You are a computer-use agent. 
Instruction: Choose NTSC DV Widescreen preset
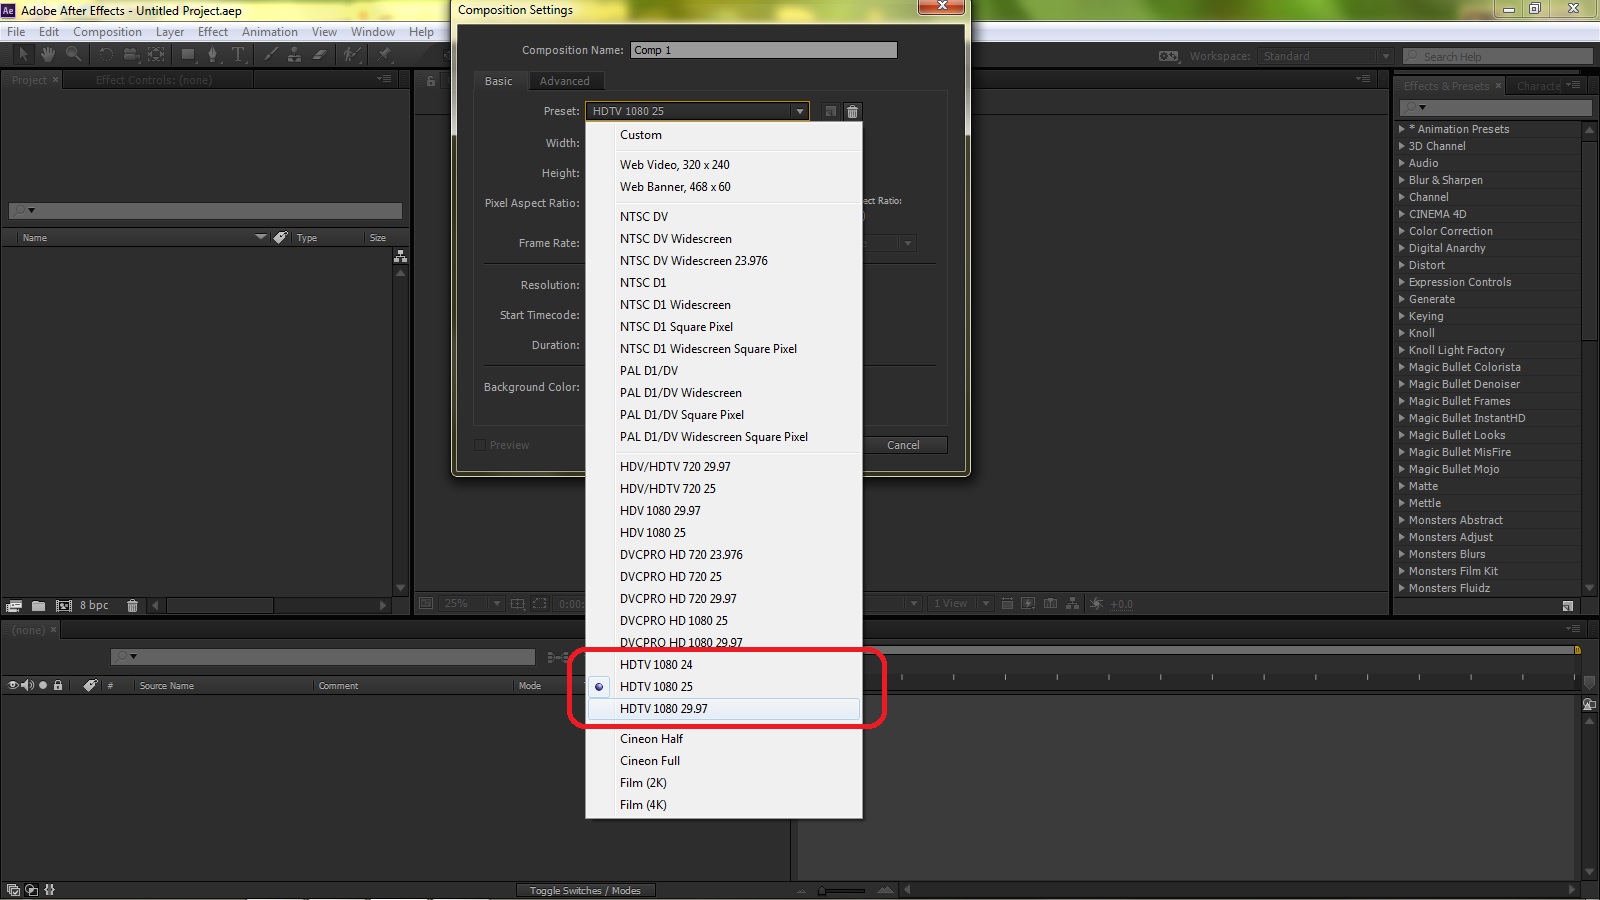click(x=724, y=239)
